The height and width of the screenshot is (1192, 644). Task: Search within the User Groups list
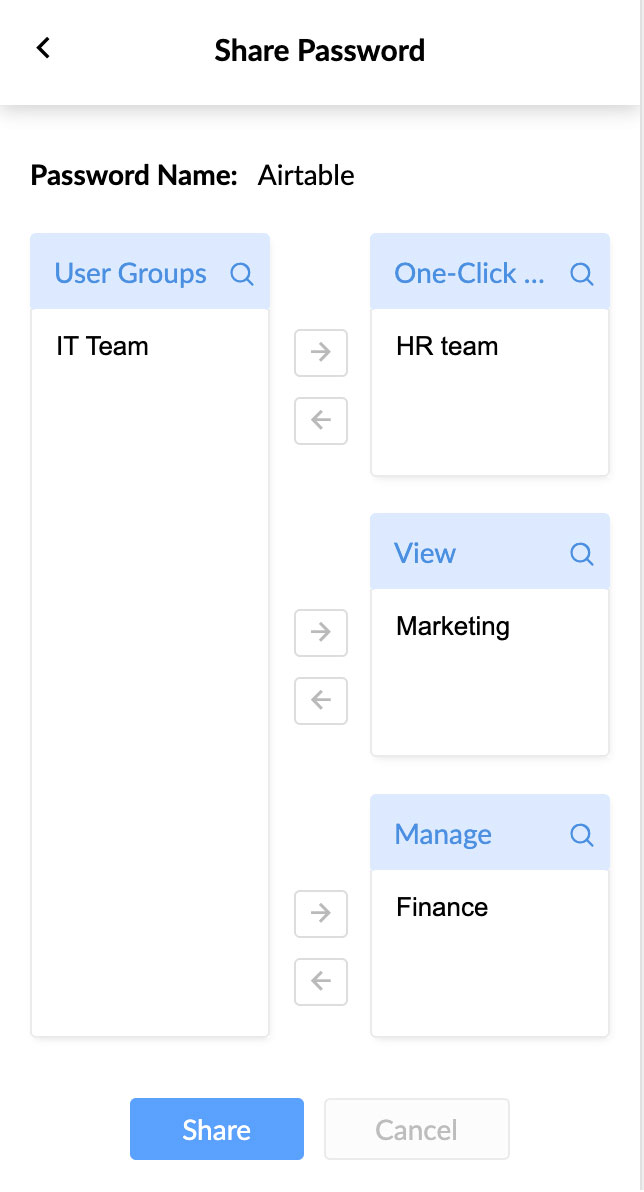pos(241,274)
